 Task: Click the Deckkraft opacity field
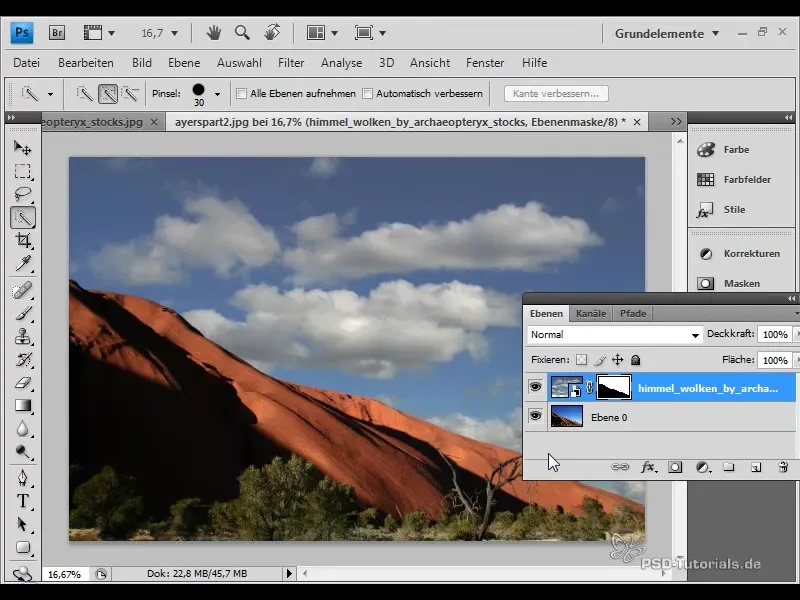tap(775, 335)
